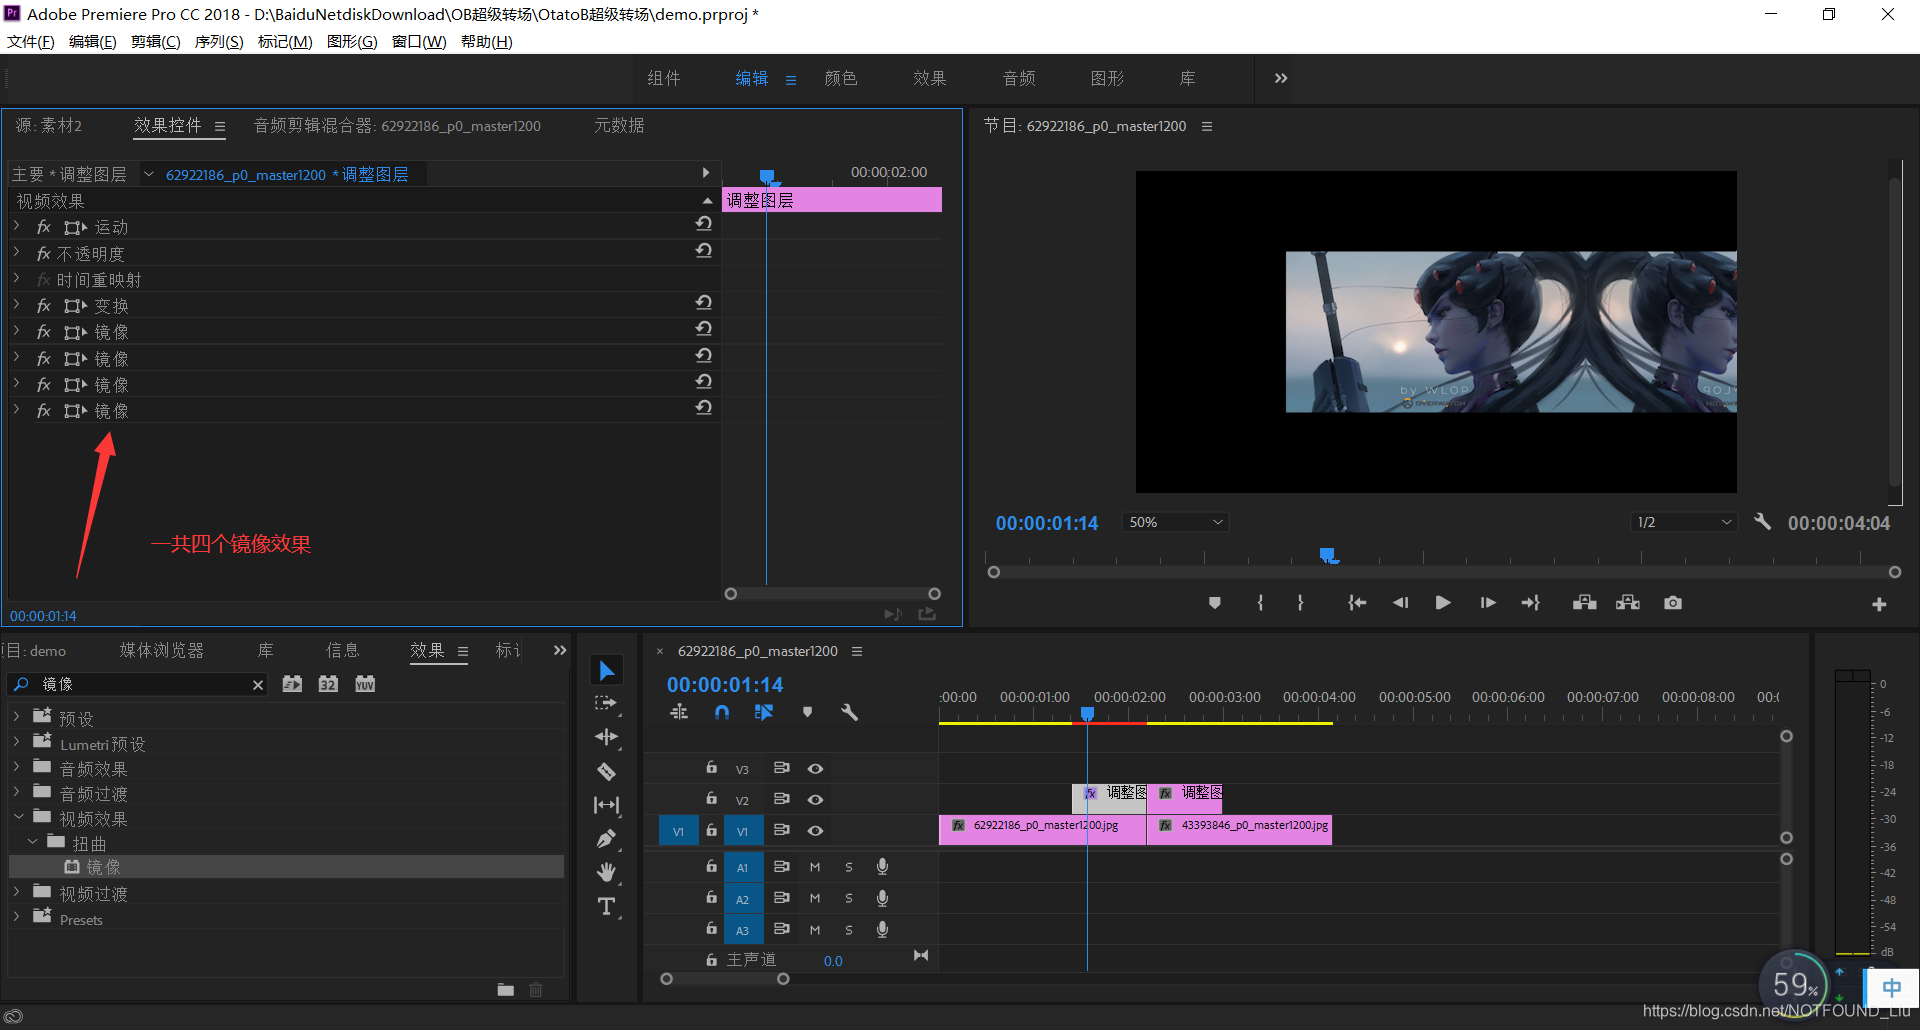Click Mark In bracket button
Screen dimensions: 1920x1030
tap(1260, 603)
